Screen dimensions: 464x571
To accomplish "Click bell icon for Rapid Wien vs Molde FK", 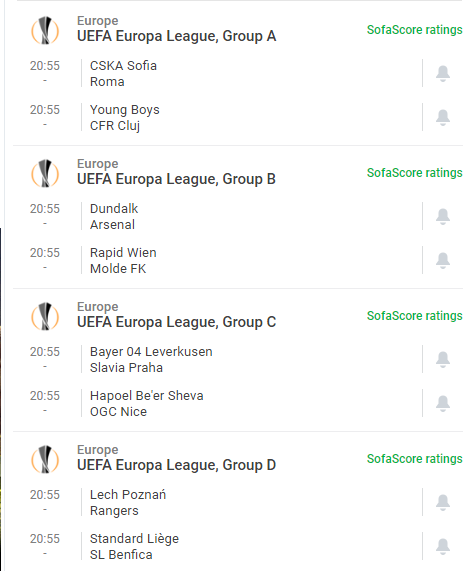I will coord(443,260).
